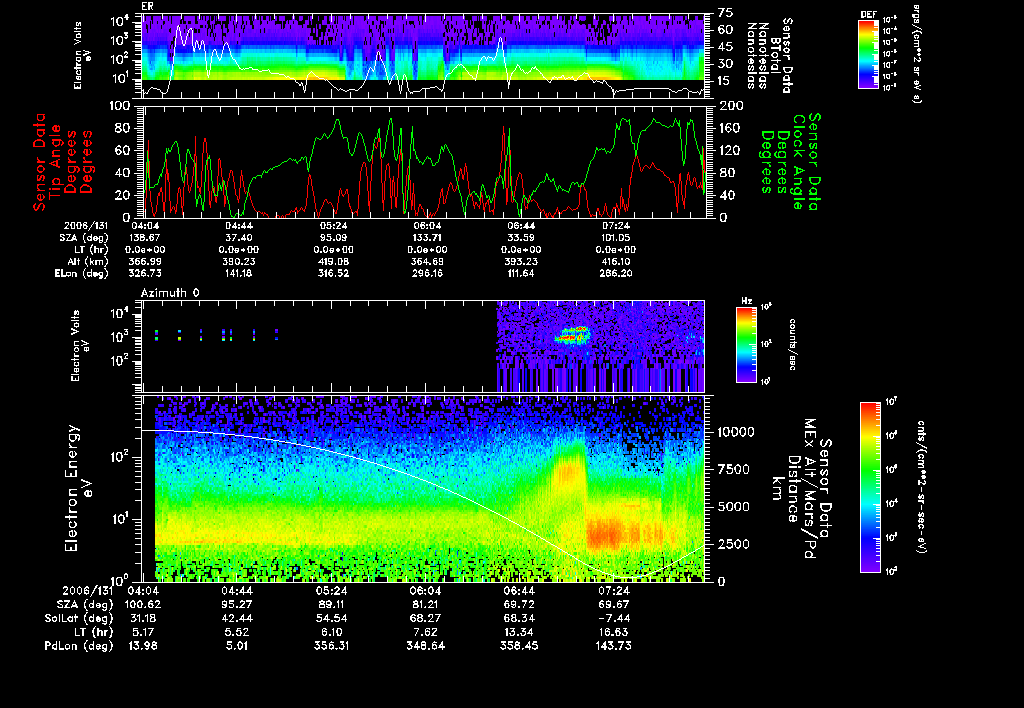Select PdLon value 13.98
Image resolution: width=1024 pixels, height=708 pixels.
(x=142, y=646)
